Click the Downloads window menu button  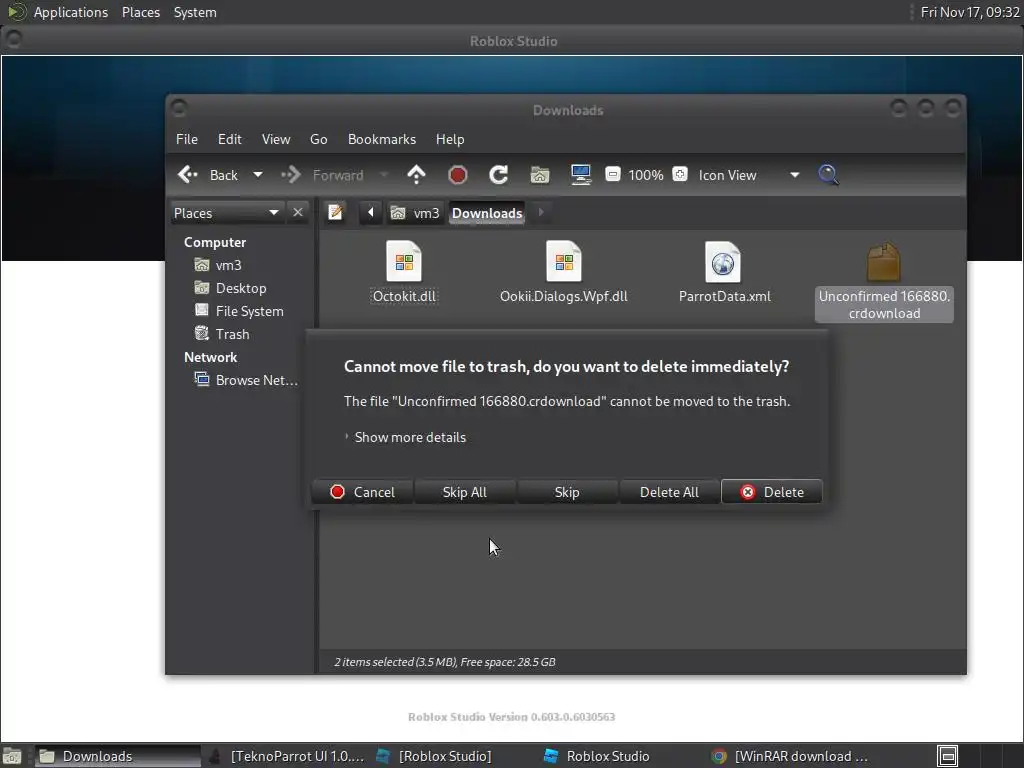click(x=179, y=108)
